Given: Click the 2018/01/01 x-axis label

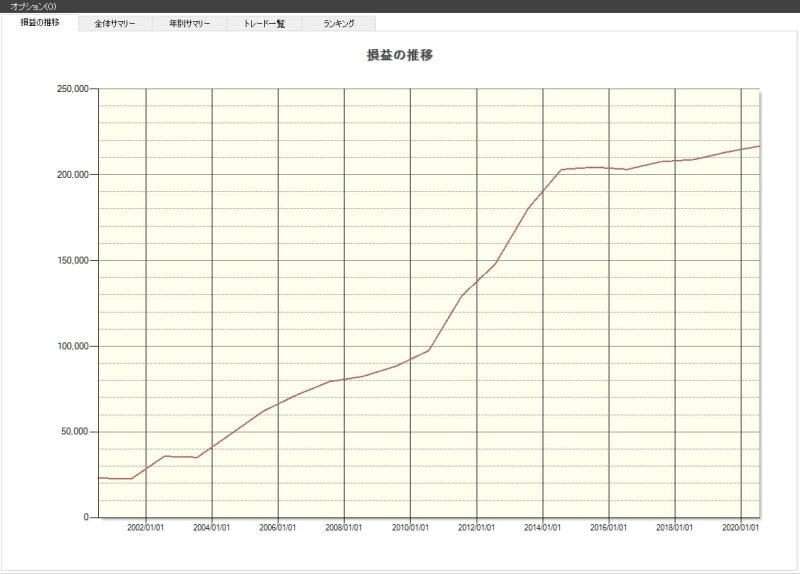Looking at the screenshot, I should [x=674, y=528].
